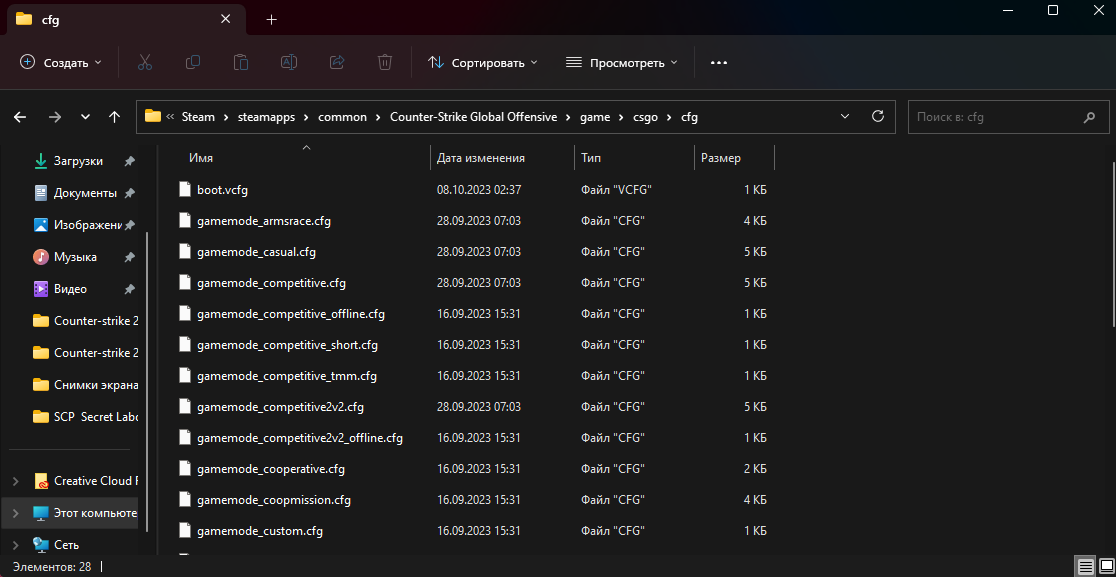Click the Delete trash icon
The image size is (1116, 577).
tap(385, 62)
